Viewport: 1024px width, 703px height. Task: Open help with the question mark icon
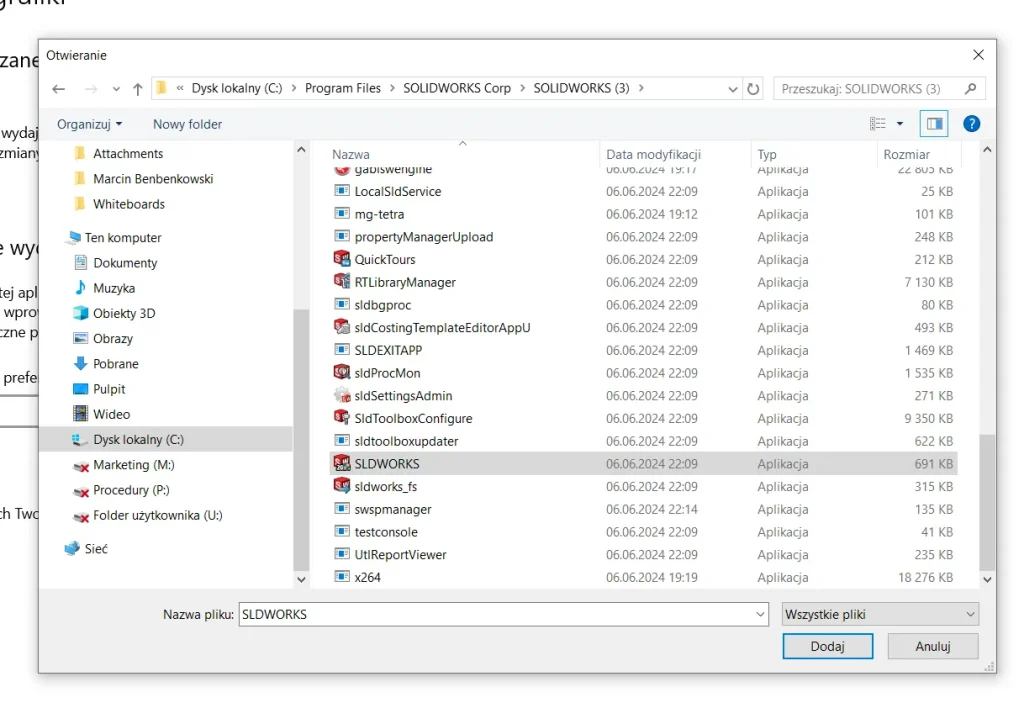(970, 124)
